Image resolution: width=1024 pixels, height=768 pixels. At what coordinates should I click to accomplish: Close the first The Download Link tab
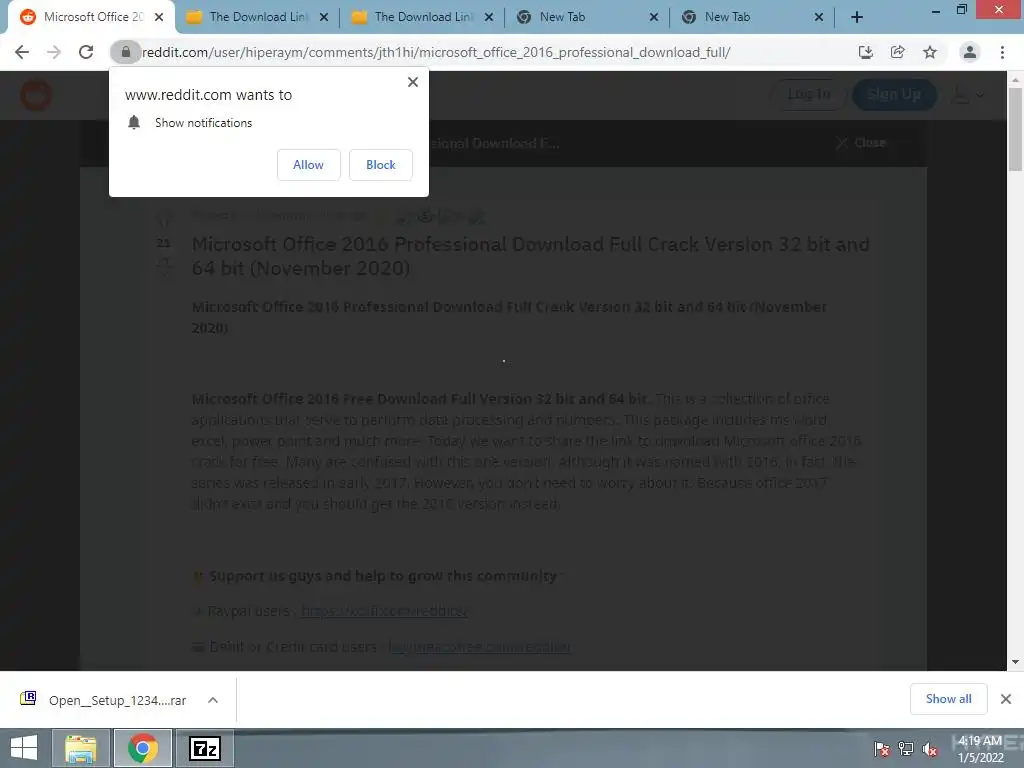tap(324, 17)
